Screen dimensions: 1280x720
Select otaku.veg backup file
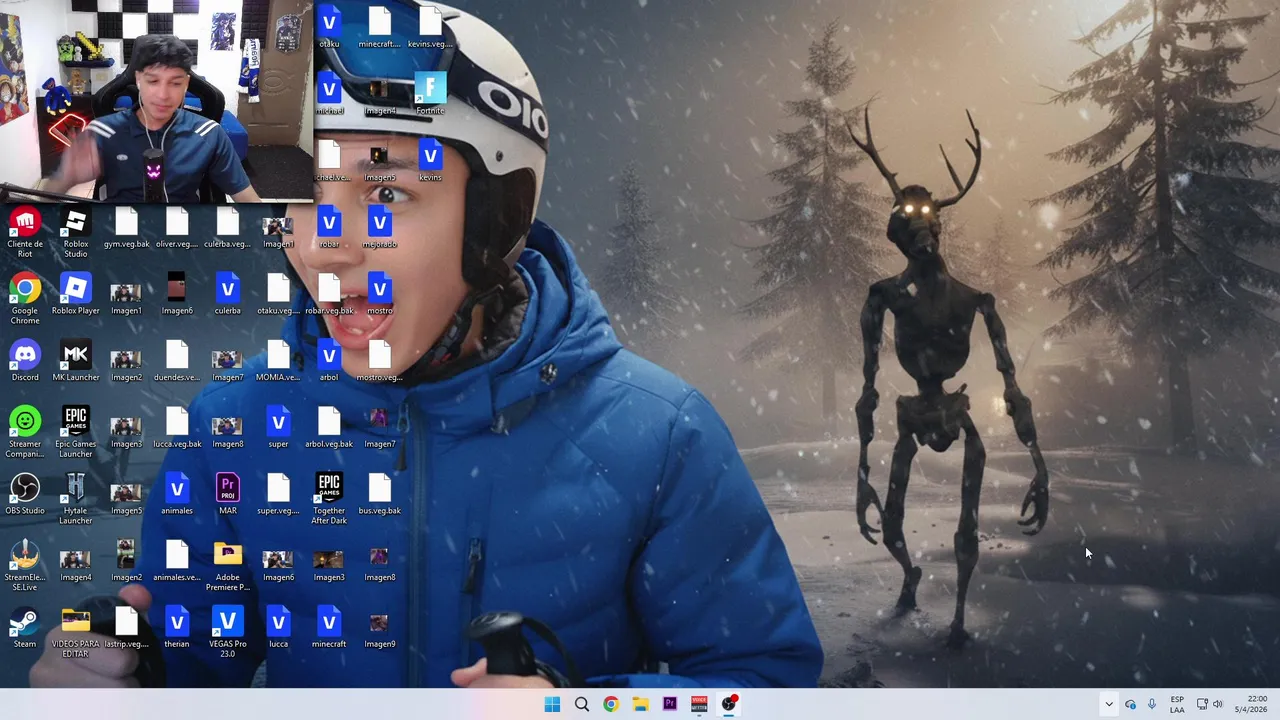(x=278, y=295)
